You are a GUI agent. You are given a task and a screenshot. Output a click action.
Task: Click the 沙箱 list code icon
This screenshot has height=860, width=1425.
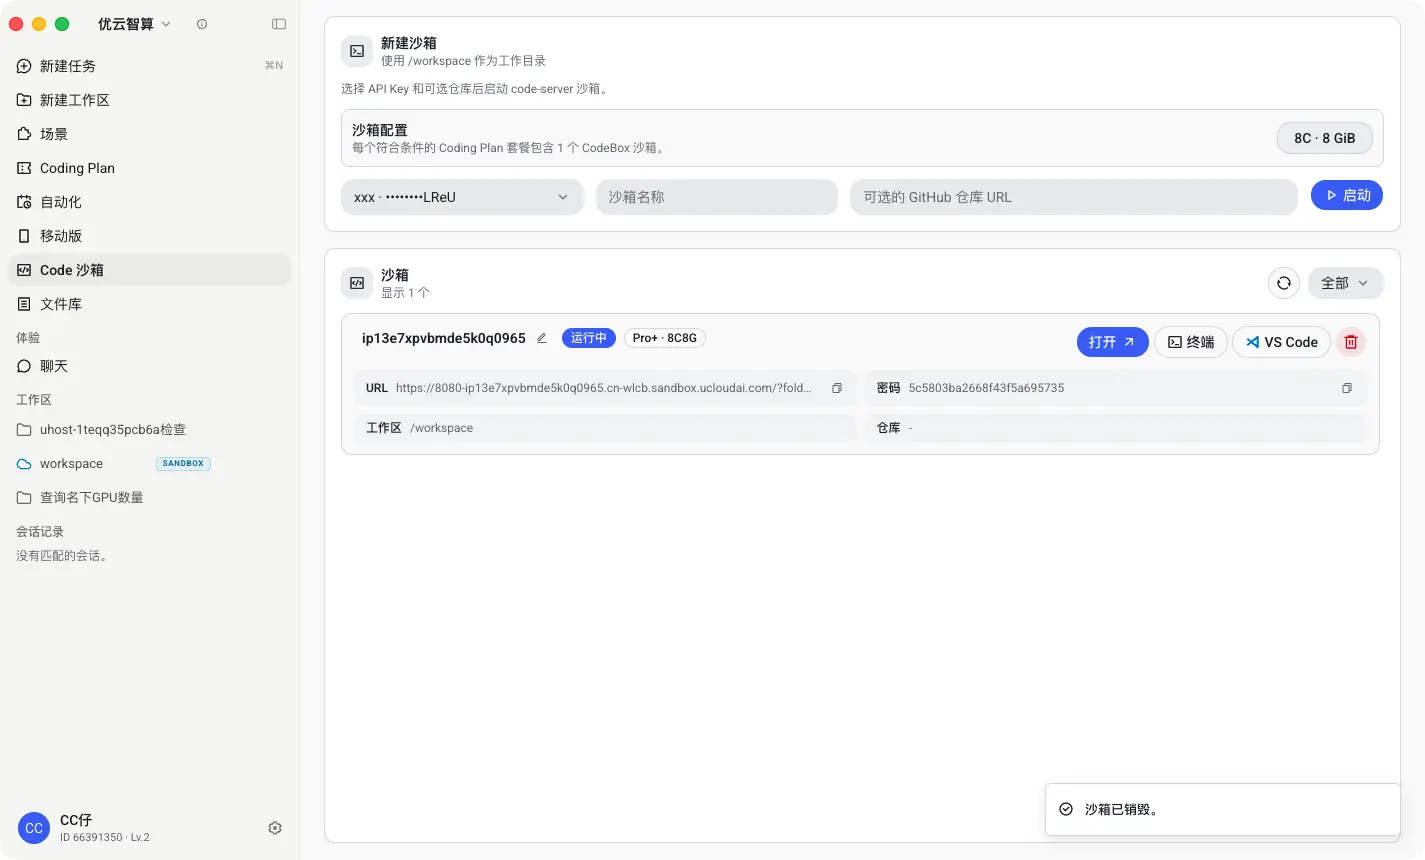click(x=357, y=283)
